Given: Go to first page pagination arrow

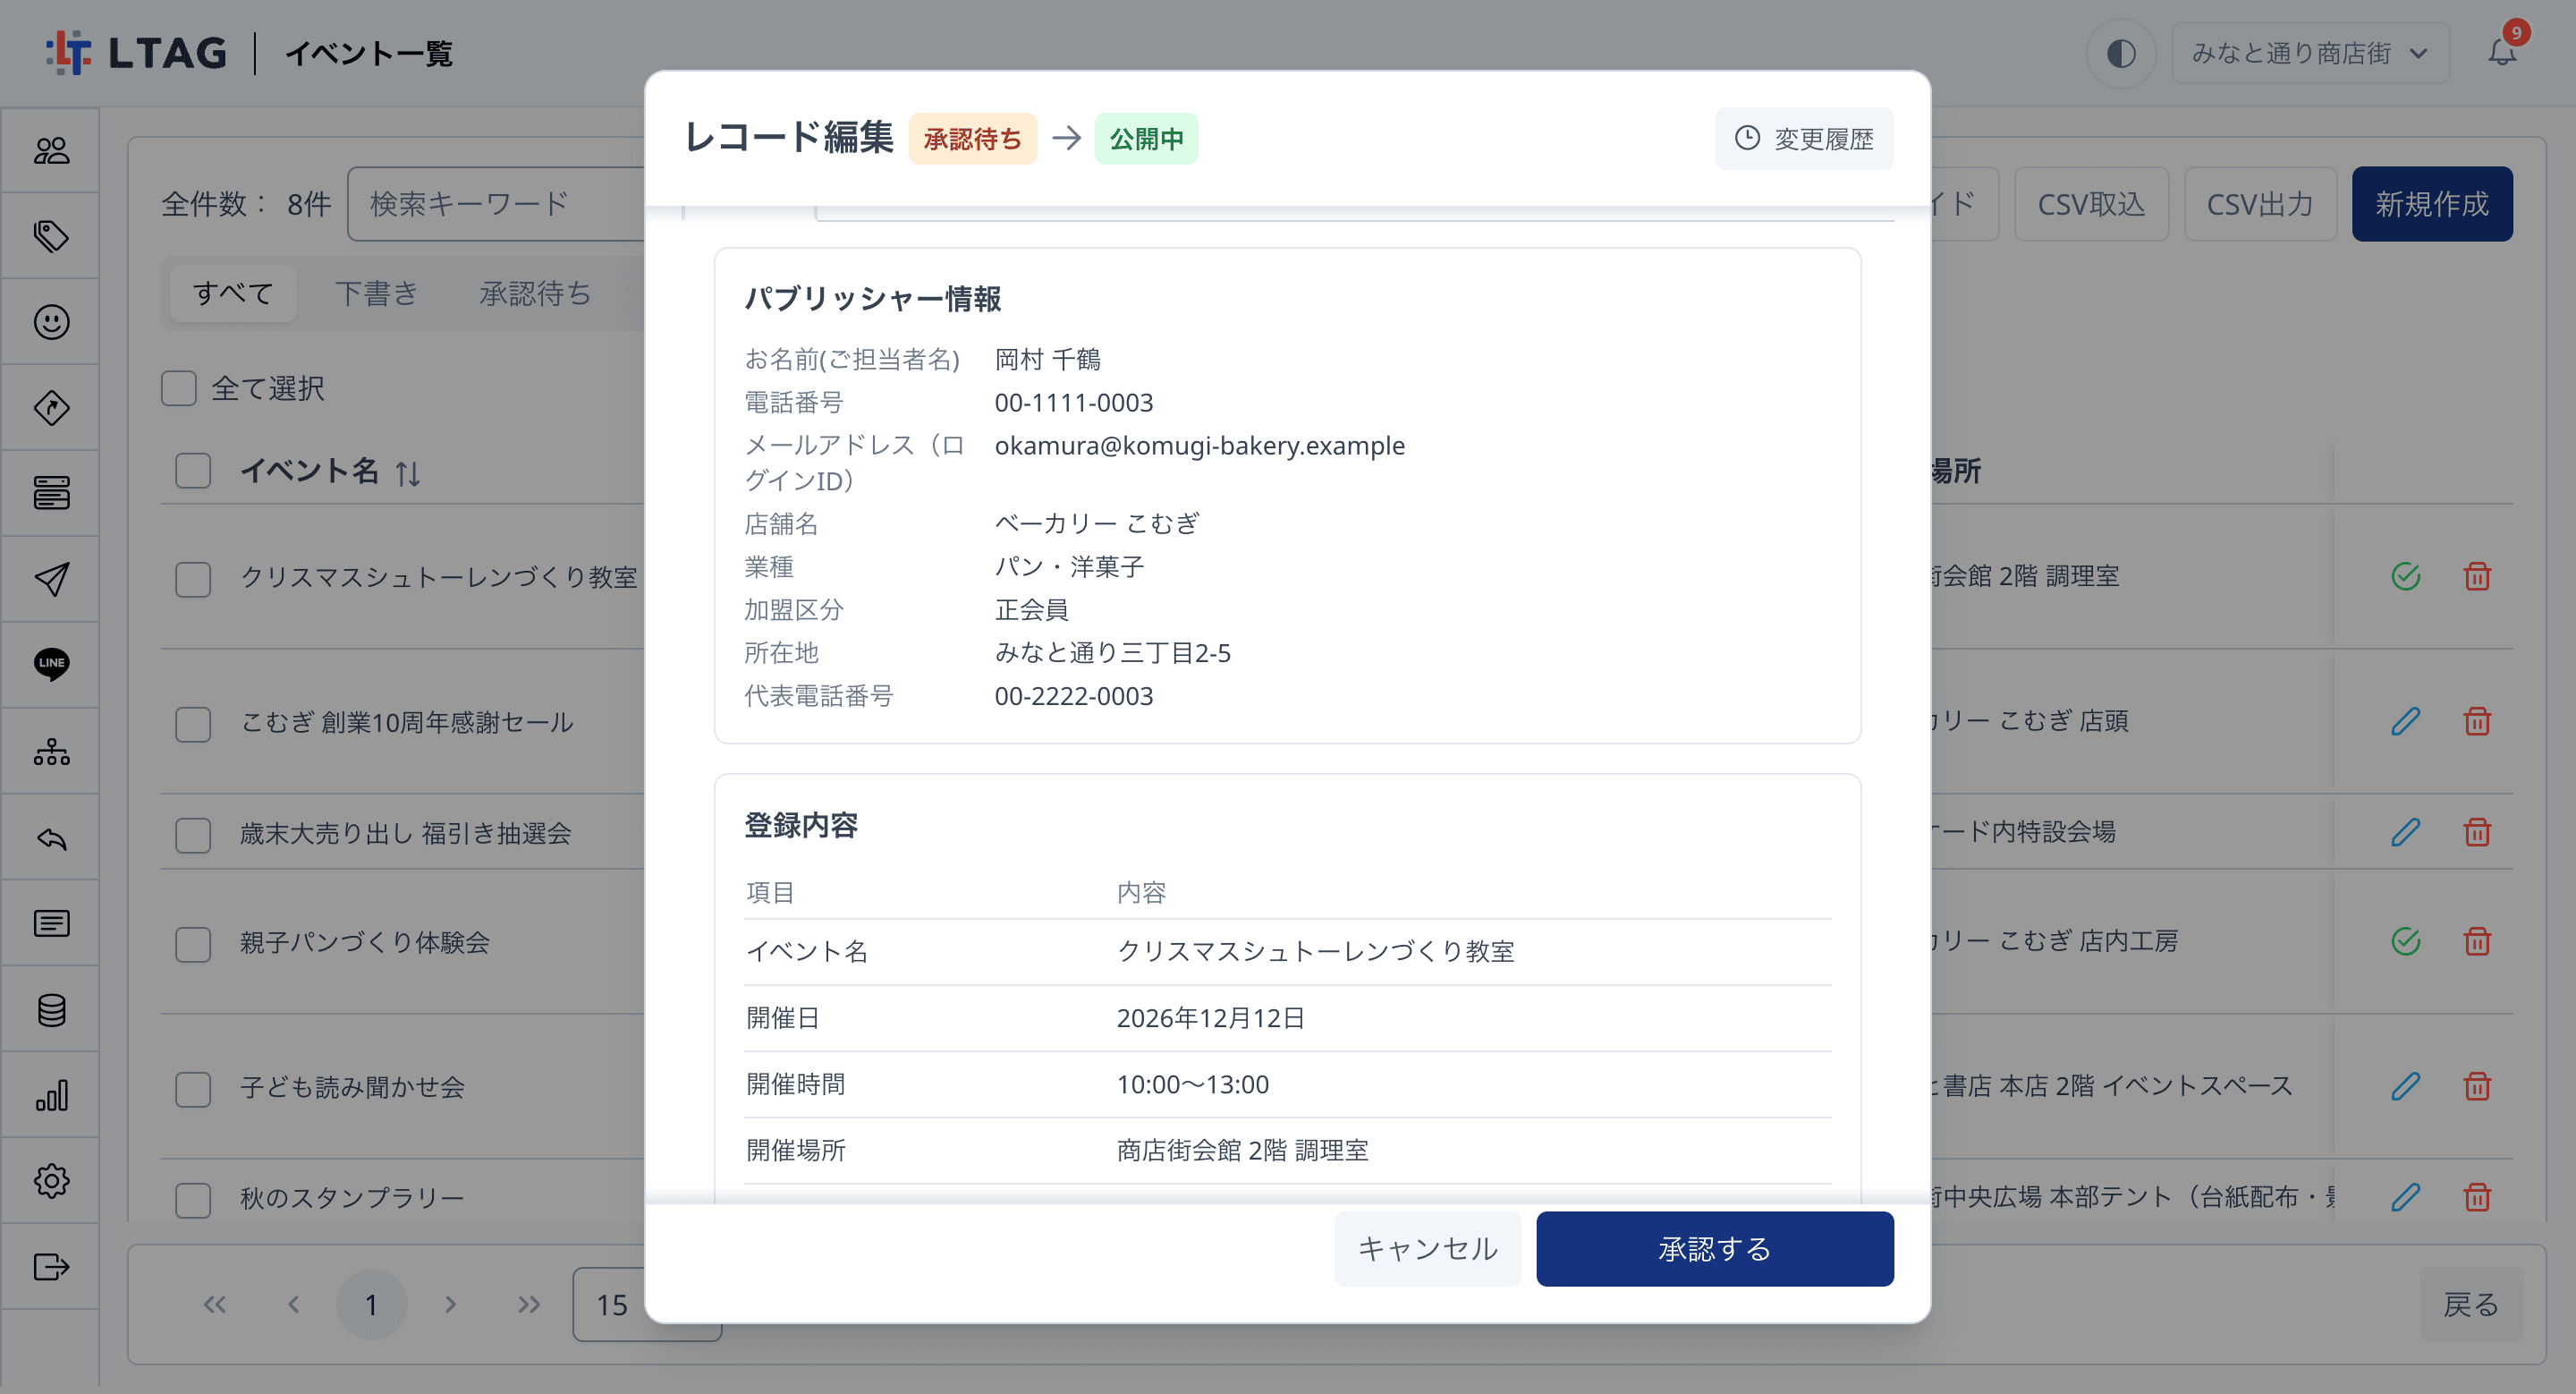Looking at the screenshot, I should click(x=215, y=1304).
